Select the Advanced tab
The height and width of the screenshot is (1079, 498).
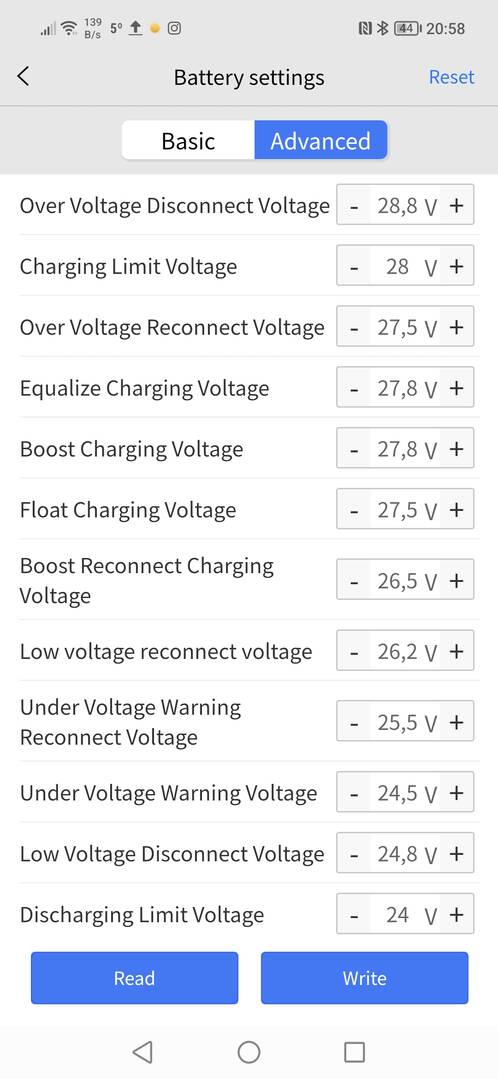click(x=321, y=140)
